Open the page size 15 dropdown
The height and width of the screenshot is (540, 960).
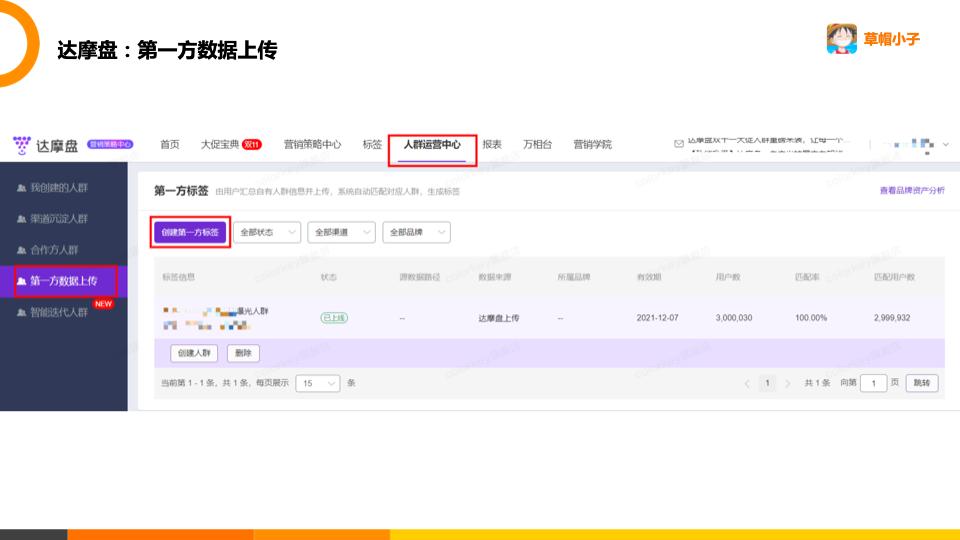(318, 383)
